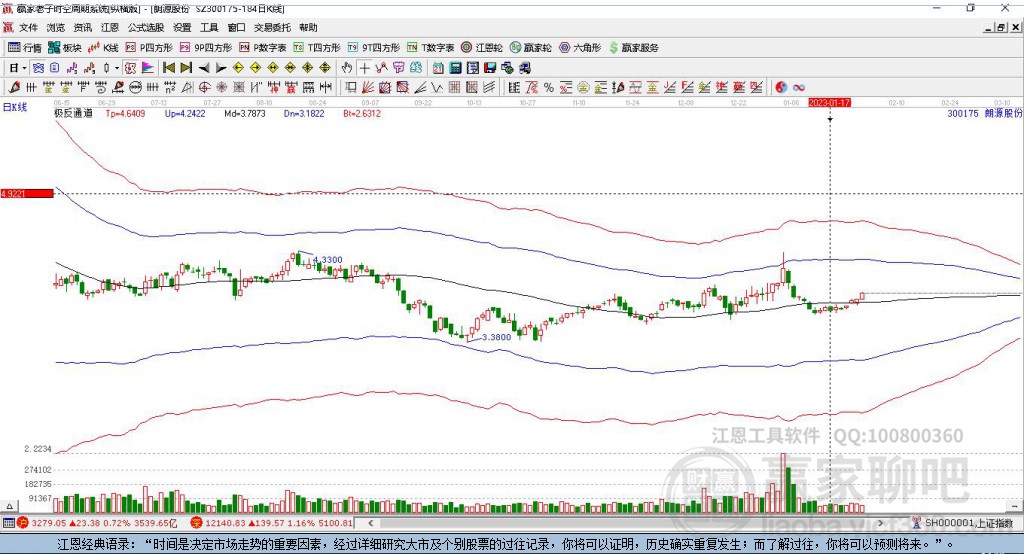
Task: Open the 9P四方形 tool
Action: click(206, 48)
